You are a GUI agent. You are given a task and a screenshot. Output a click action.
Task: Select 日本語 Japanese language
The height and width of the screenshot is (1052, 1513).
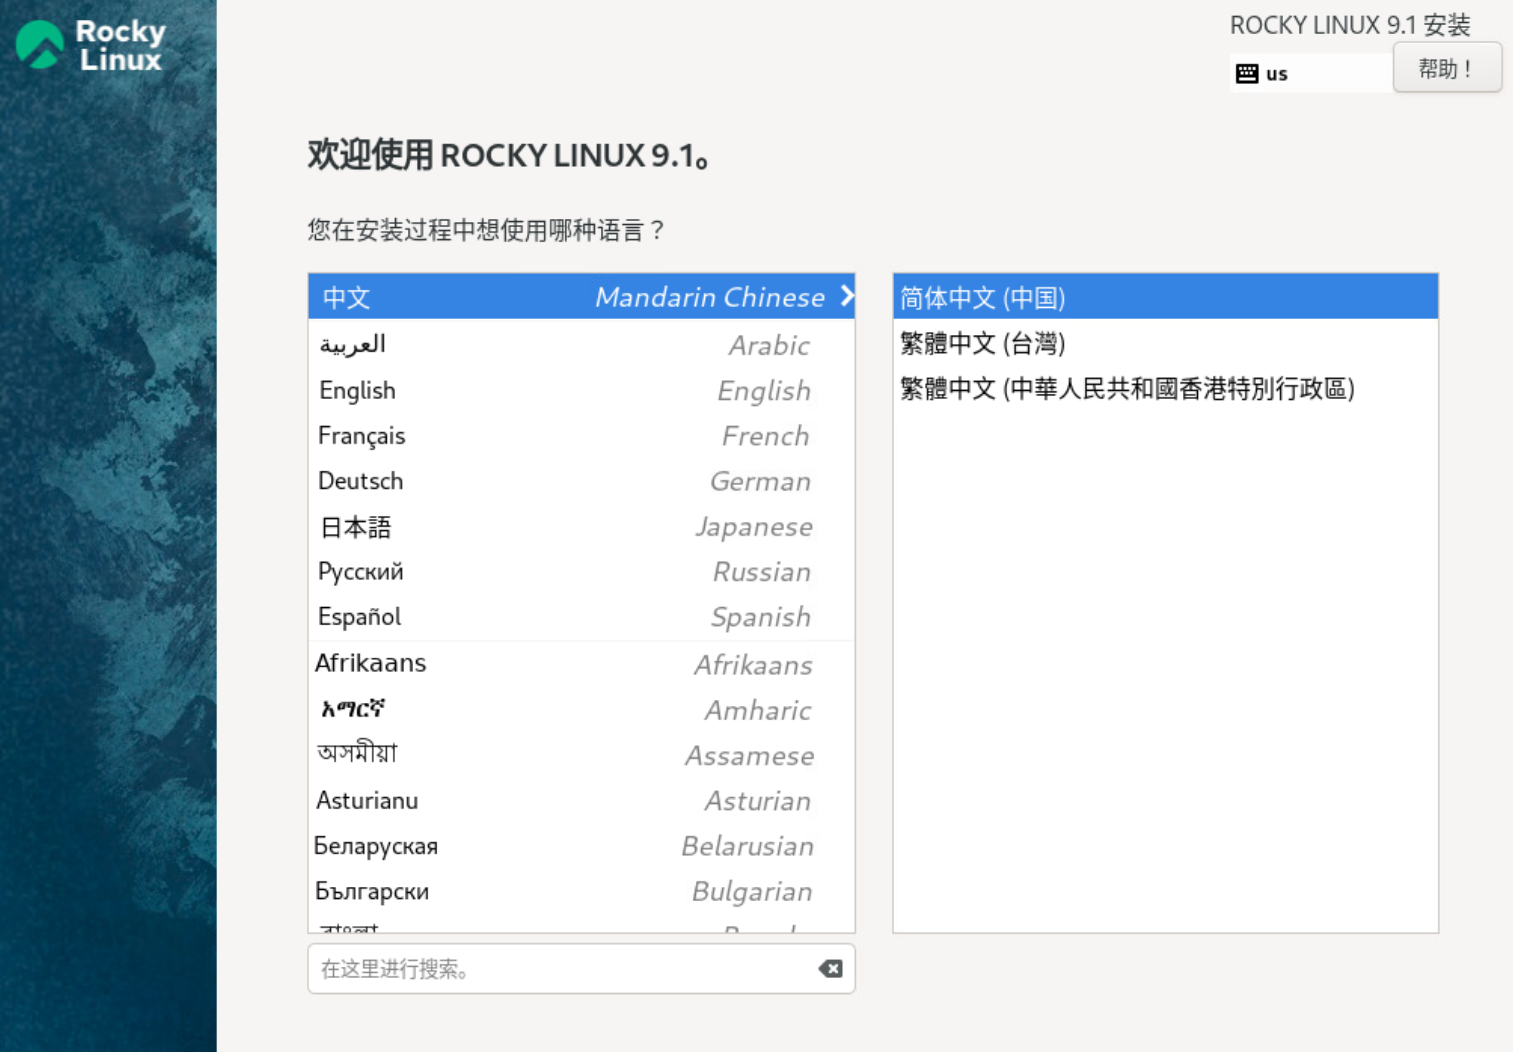pos(581,526)
